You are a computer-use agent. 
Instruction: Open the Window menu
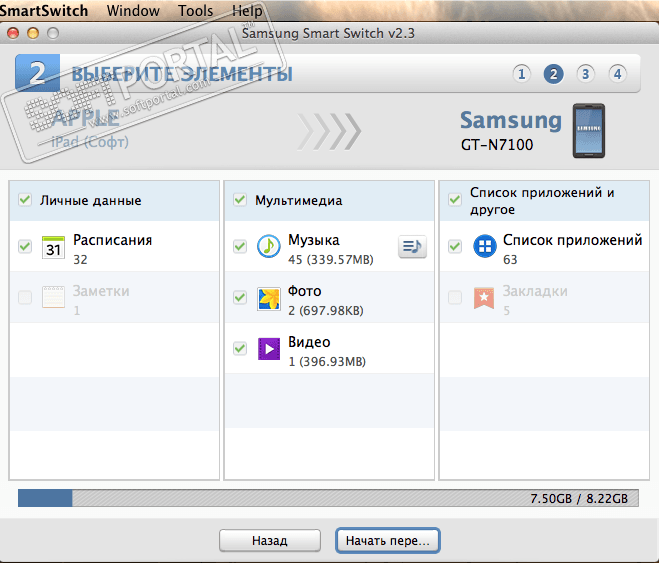tap(133, 10)
